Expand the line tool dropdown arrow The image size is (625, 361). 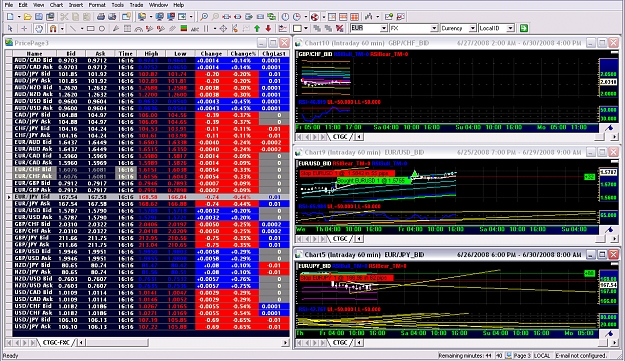(x=82, y=28)
